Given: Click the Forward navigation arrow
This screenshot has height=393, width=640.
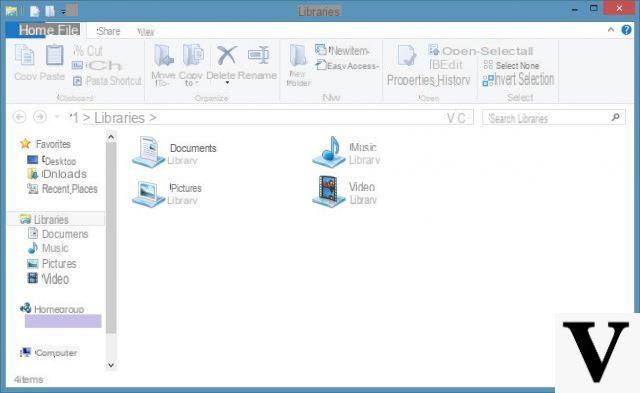Looking at the screenshot, I should (40, 118).
